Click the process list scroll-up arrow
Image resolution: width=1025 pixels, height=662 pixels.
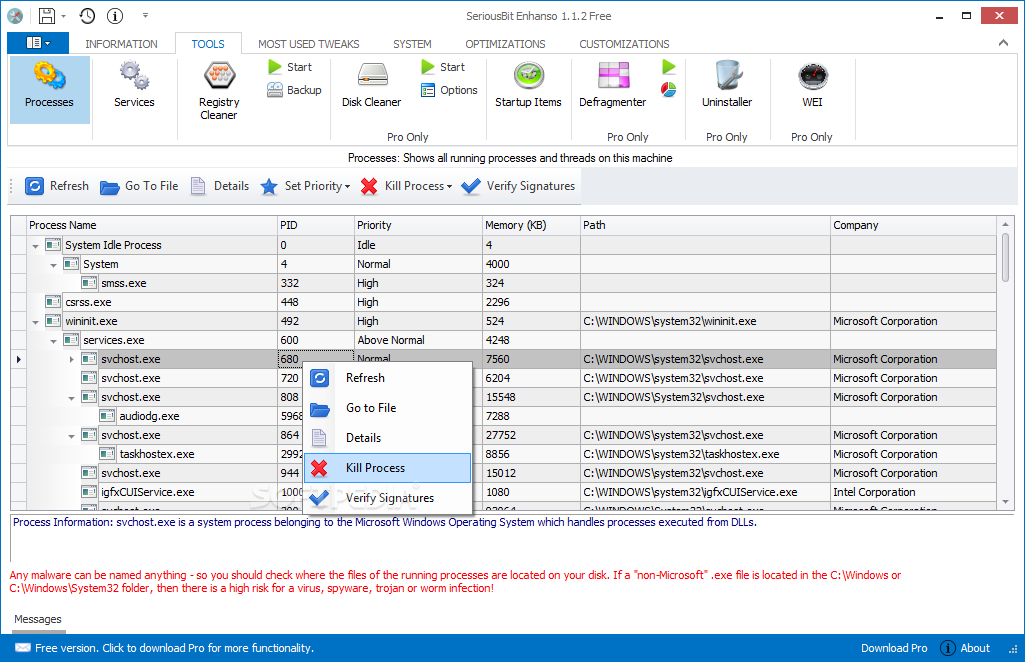1005,224
